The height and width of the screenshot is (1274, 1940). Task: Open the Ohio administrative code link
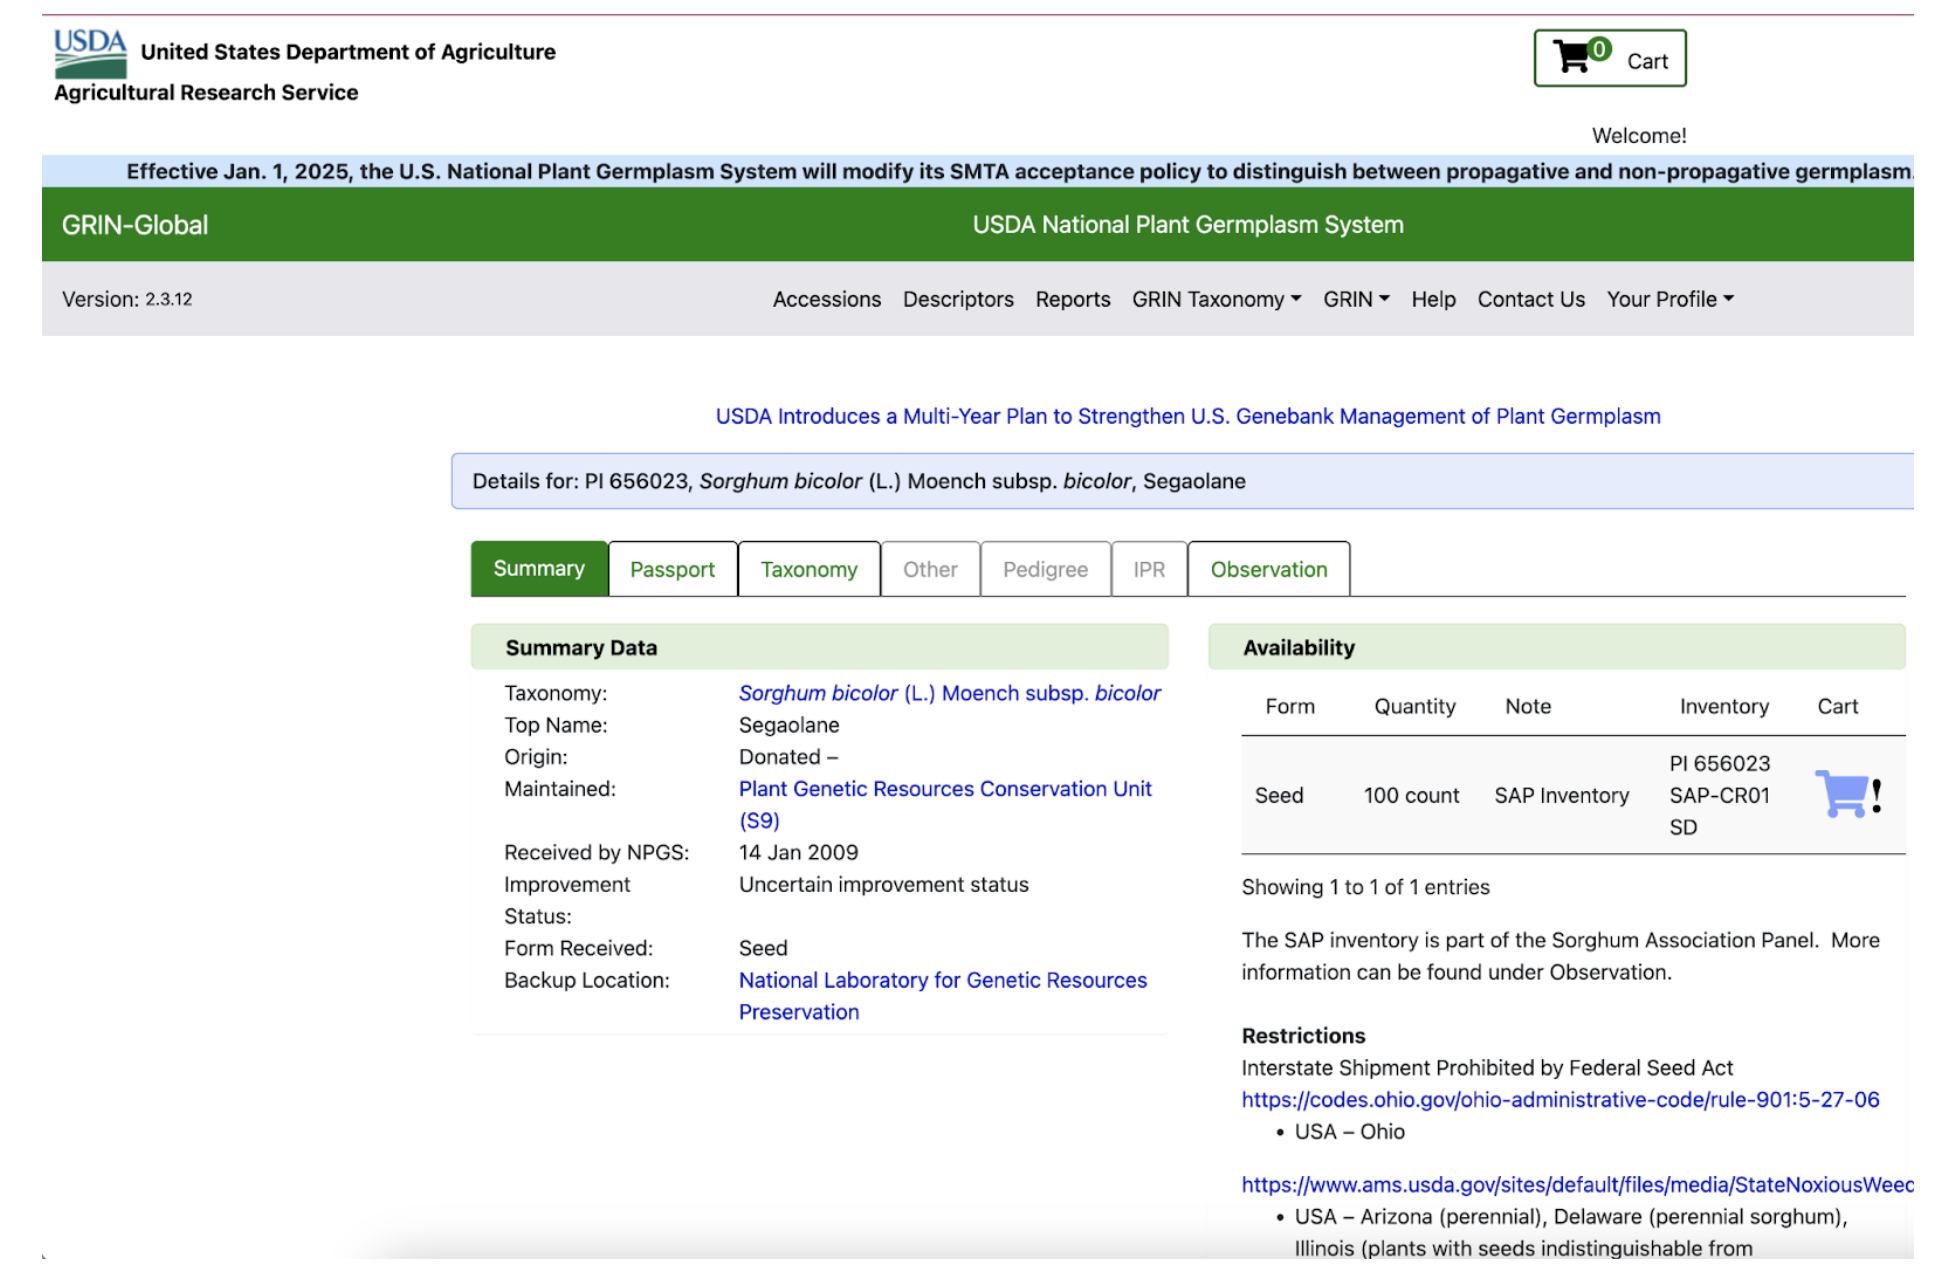pyautogui.click(x=1560, y=1099)
